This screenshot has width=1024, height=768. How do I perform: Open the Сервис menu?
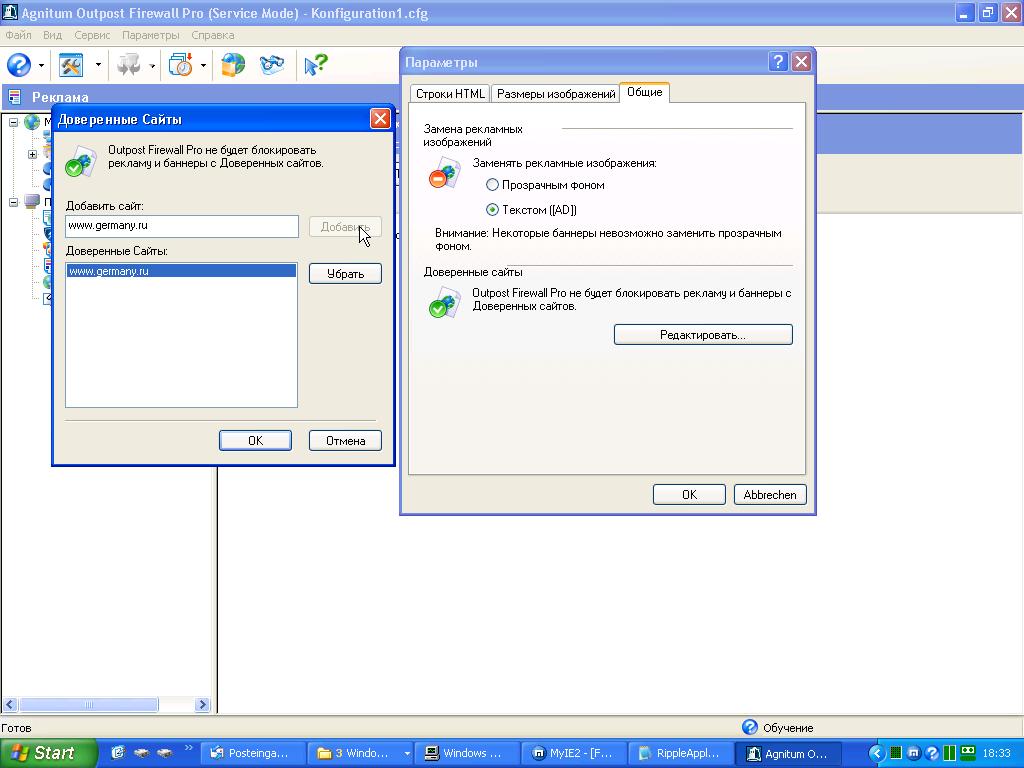(x=92, y=35)
